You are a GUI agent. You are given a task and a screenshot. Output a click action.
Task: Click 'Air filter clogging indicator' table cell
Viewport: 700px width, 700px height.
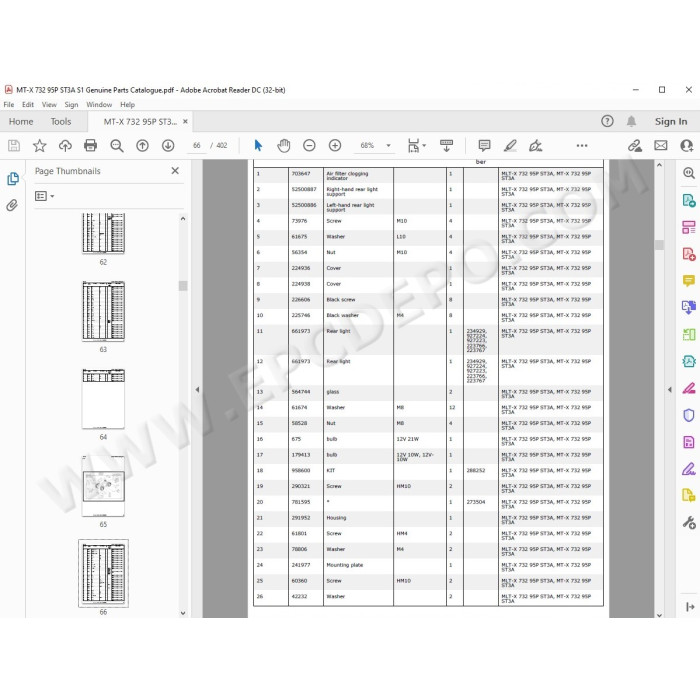(358, 175)
